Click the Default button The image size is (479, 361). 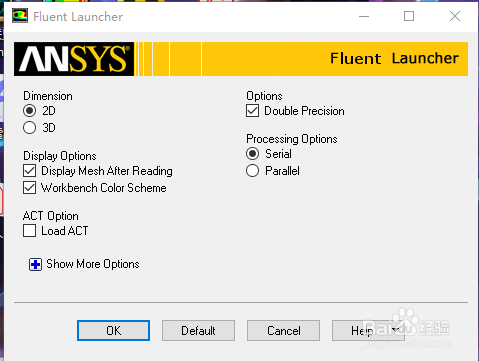point(198,331)
